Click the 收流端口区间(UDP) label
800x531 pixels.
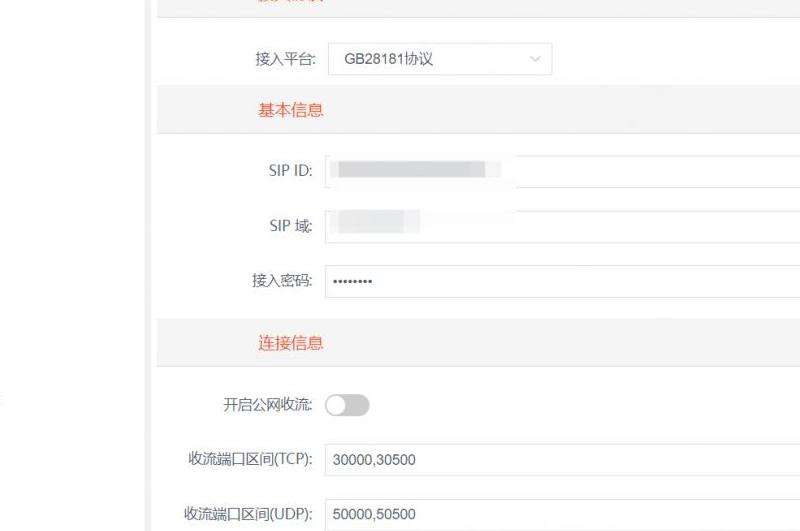click(x=248, y=514)
